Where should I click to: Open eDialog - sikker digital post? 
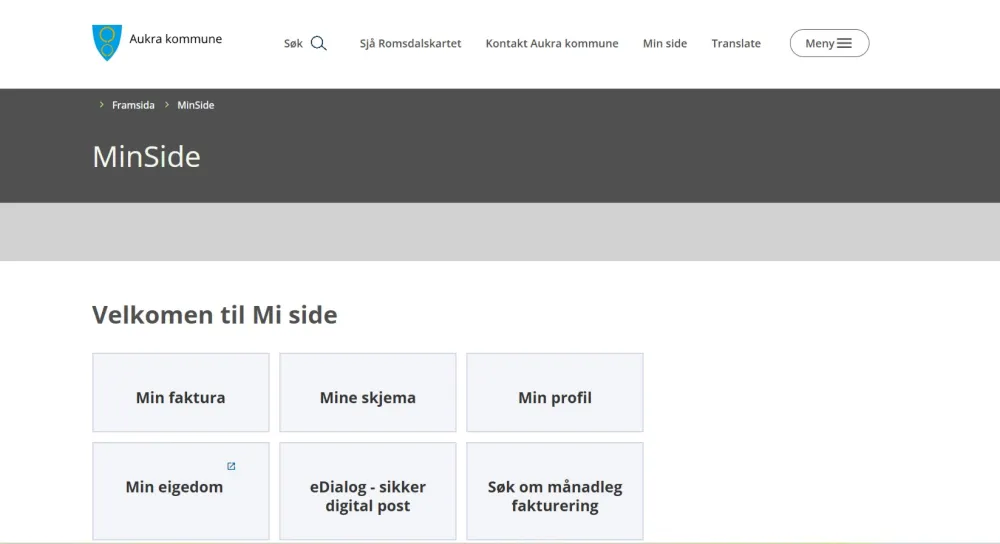click(368, 496)
